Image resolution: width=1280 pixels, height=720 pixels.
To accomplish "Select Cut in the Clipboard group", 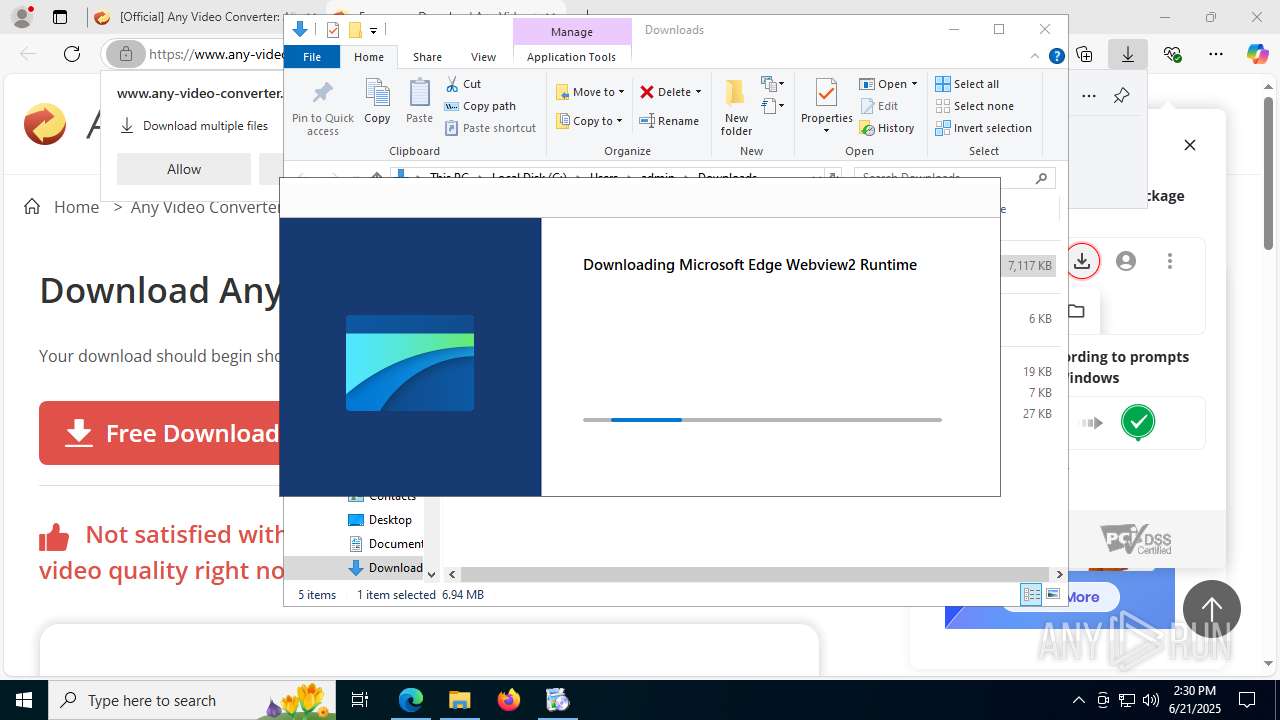I will point(463,84).
